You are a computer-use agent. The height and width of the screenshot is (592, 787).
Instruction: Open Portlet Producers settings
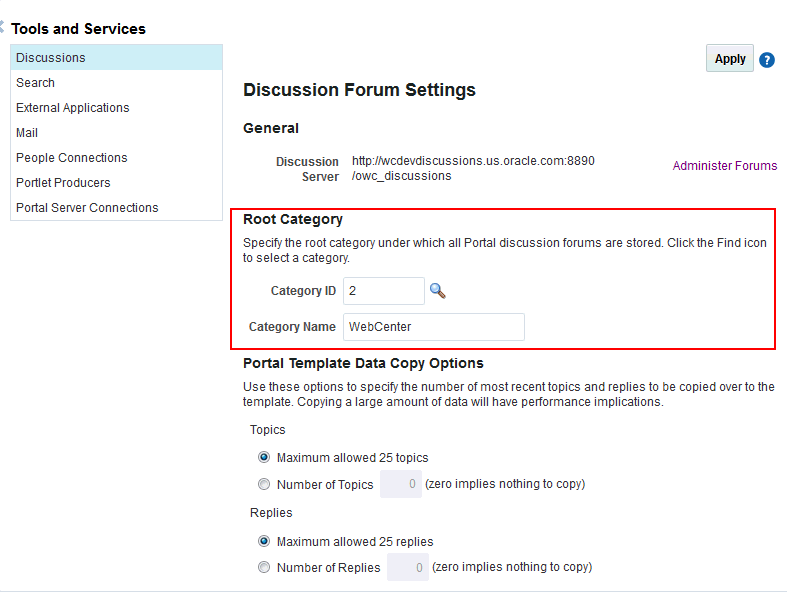[116, 183]
